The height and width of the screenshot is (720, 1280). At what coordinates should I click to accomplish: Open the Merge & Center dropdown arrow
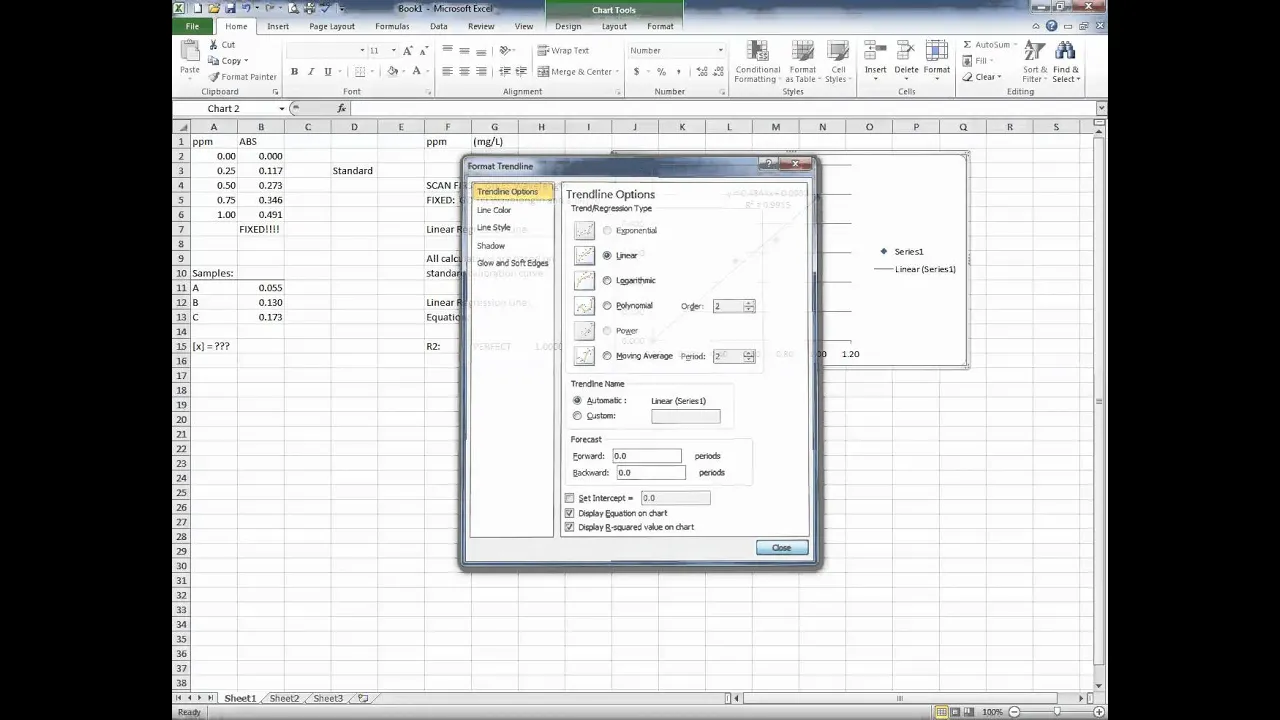pos(619,72)
